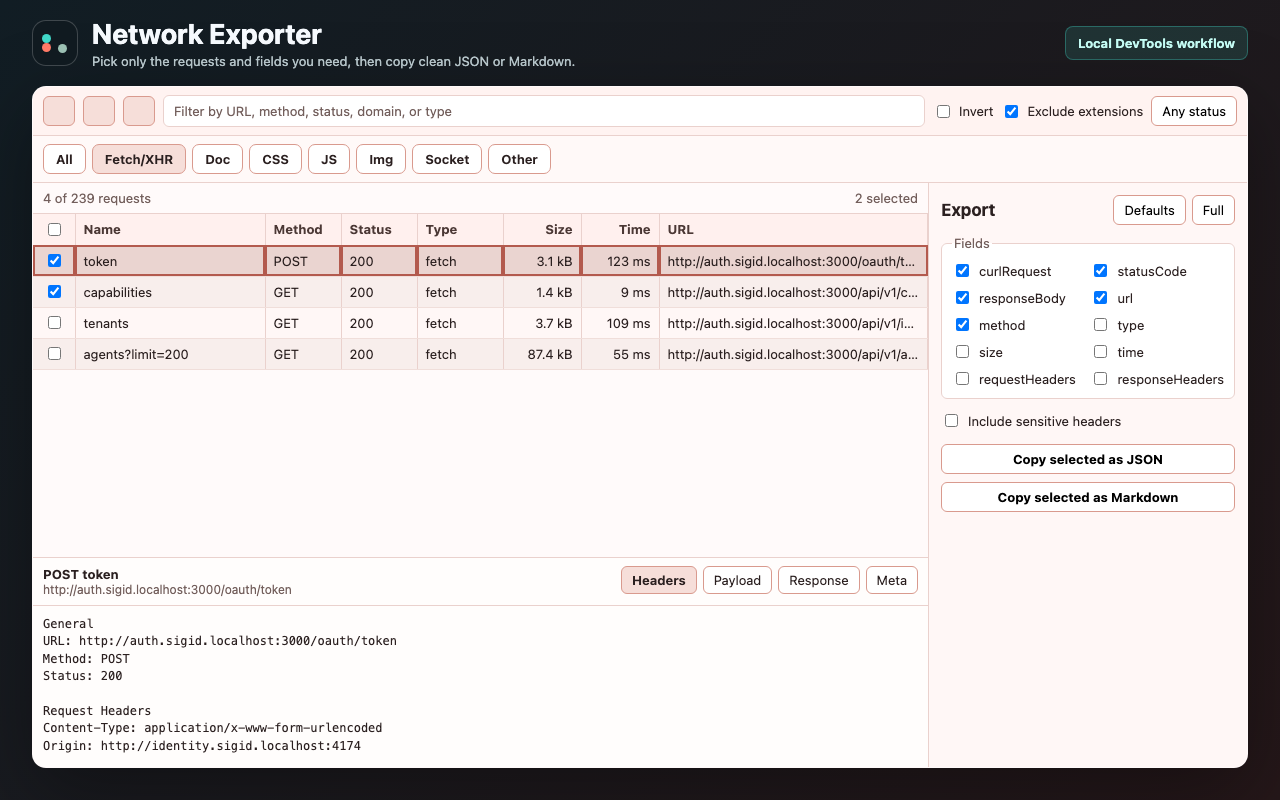This screenshot has height=800, width=1280.
Task: Select the tenants request name
Action: tap(106, 323)
